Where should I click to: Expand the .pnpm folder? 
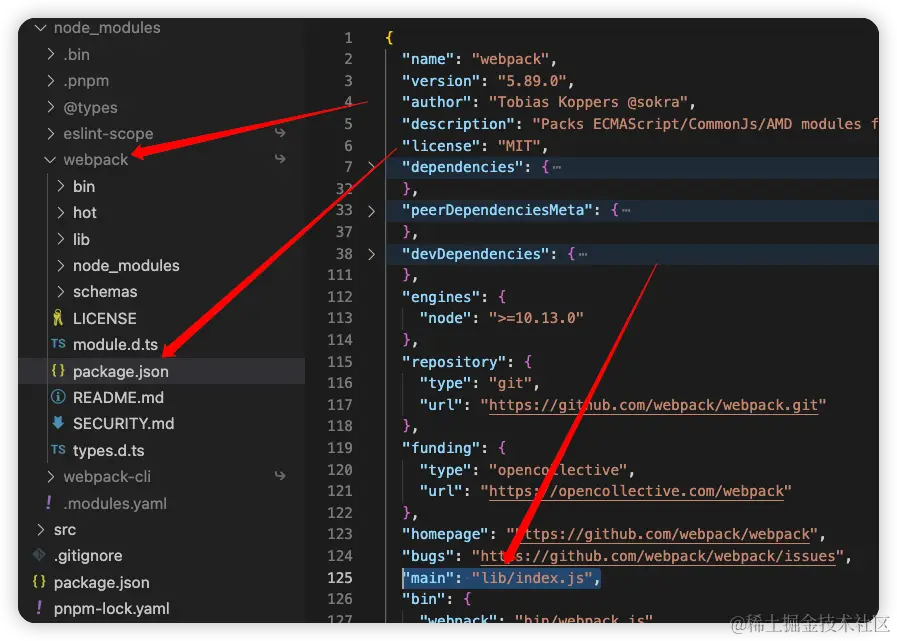click(x=51, y=81)
